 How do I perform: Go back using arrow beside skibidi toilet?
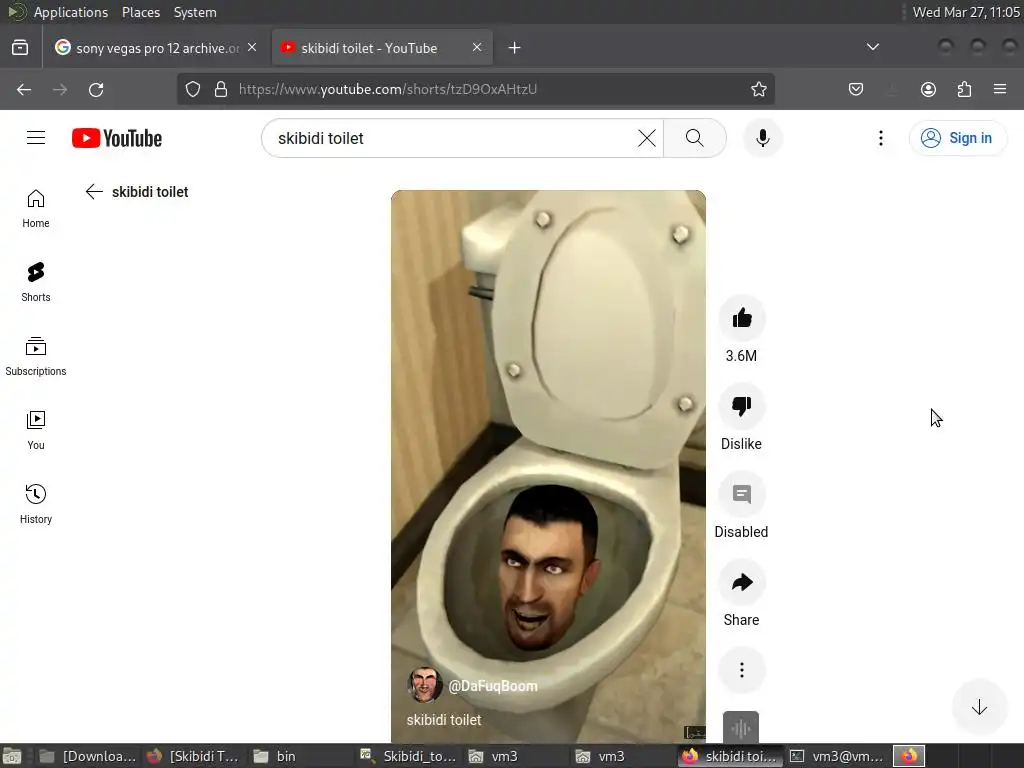94,191
